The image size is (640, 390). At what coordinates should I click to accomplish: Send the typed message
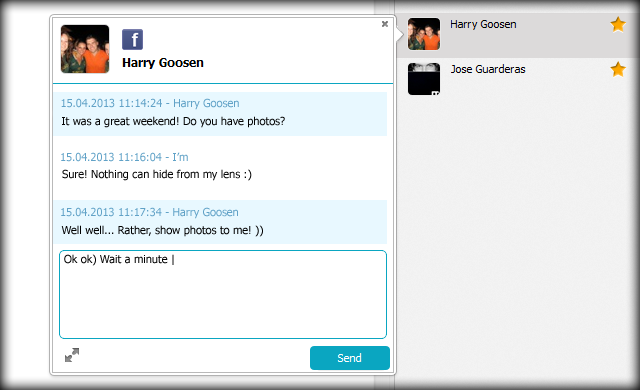(350, 358)
